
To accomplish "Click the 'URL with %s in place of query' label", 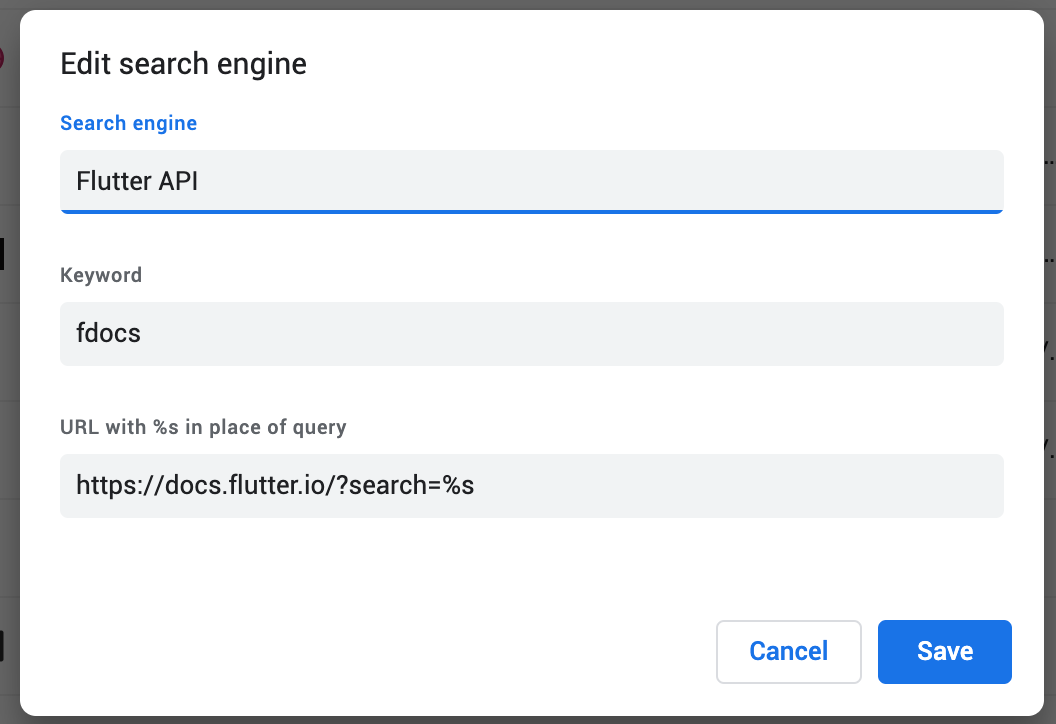I will [x=203, y=427].
